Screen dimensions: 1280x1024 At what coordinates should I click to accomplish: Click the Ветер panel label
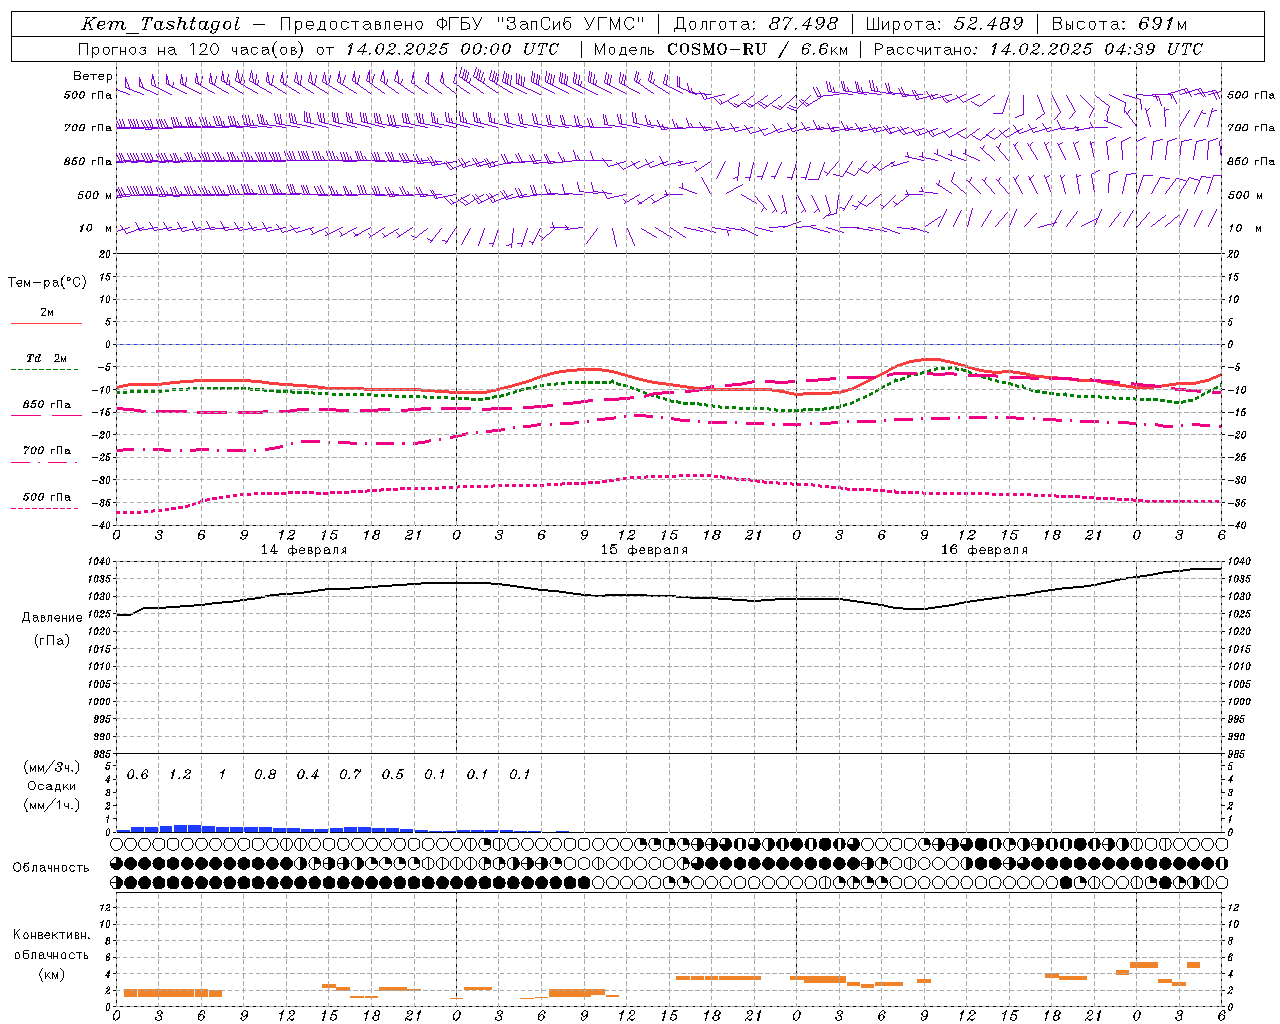click(93, 76)
